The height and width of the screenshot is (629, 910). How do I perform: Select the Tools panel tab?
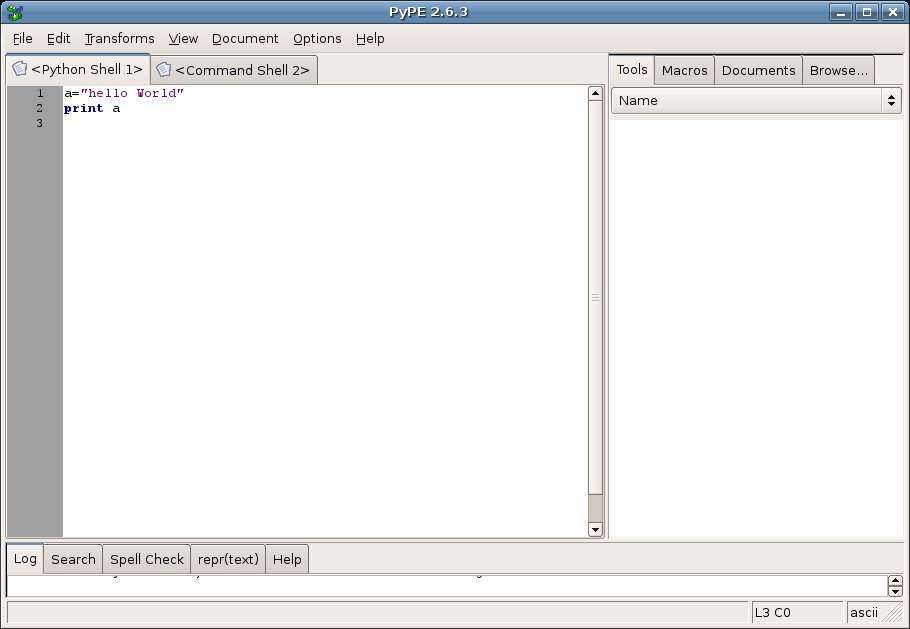pos(631,70)
